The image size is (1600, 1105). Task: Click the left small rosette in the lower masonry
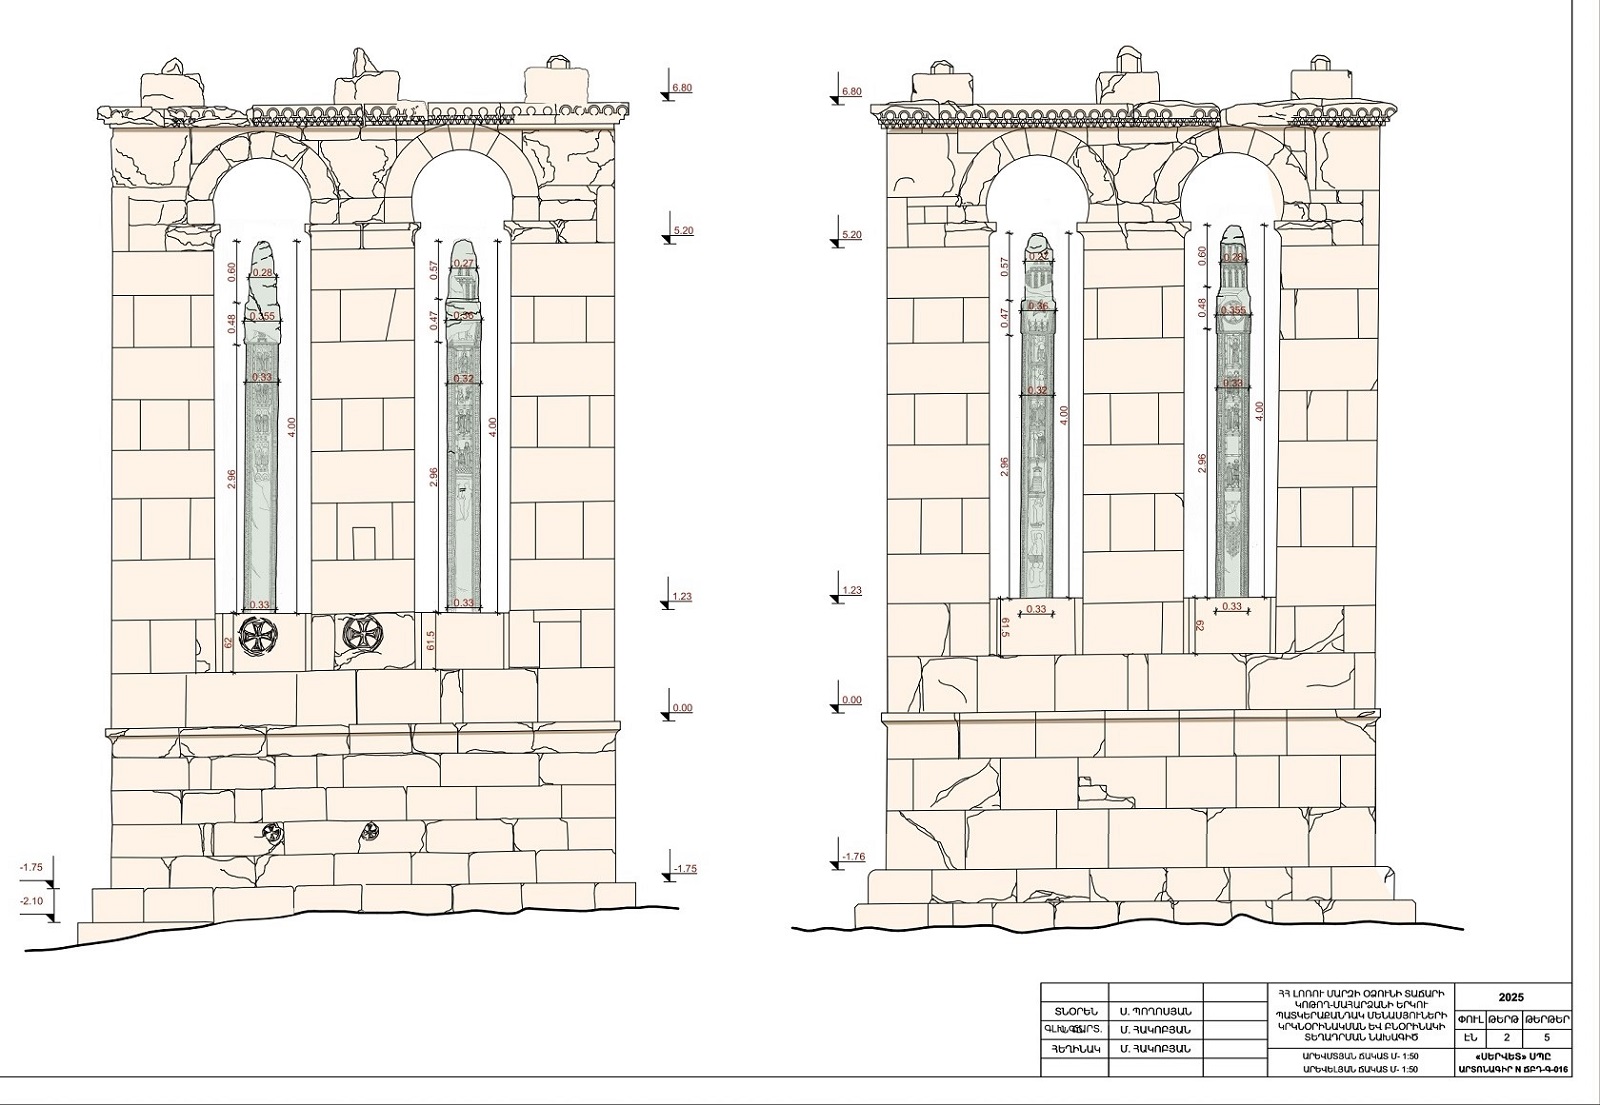pos(271,832)
